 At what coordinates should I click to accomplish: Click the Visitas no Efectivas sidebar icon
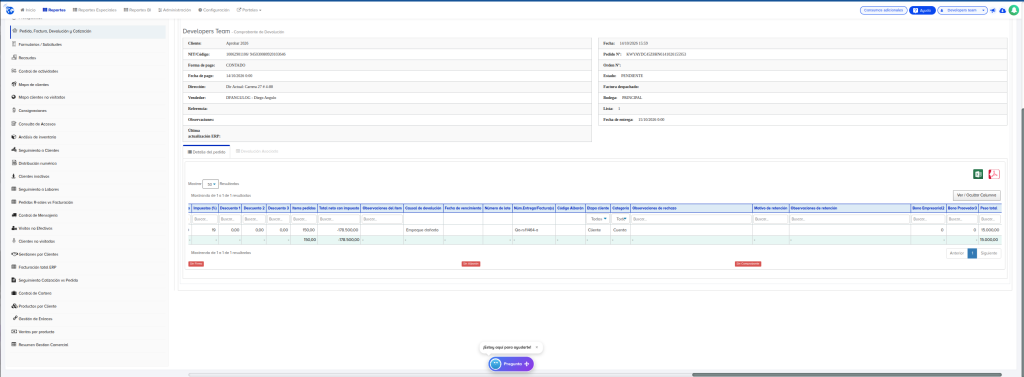click(14, 229)
